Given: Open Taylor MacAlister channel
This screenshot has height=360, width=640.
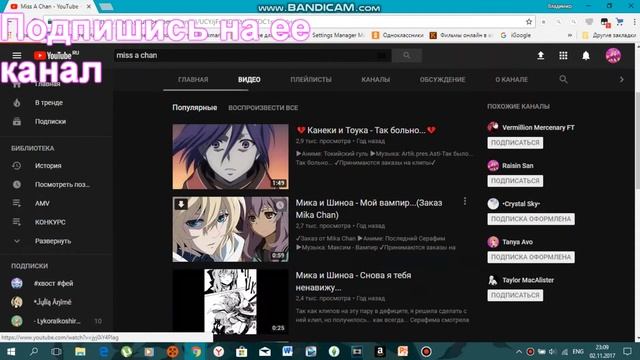Looking at the screenshot, I should [x=528, y=280].
